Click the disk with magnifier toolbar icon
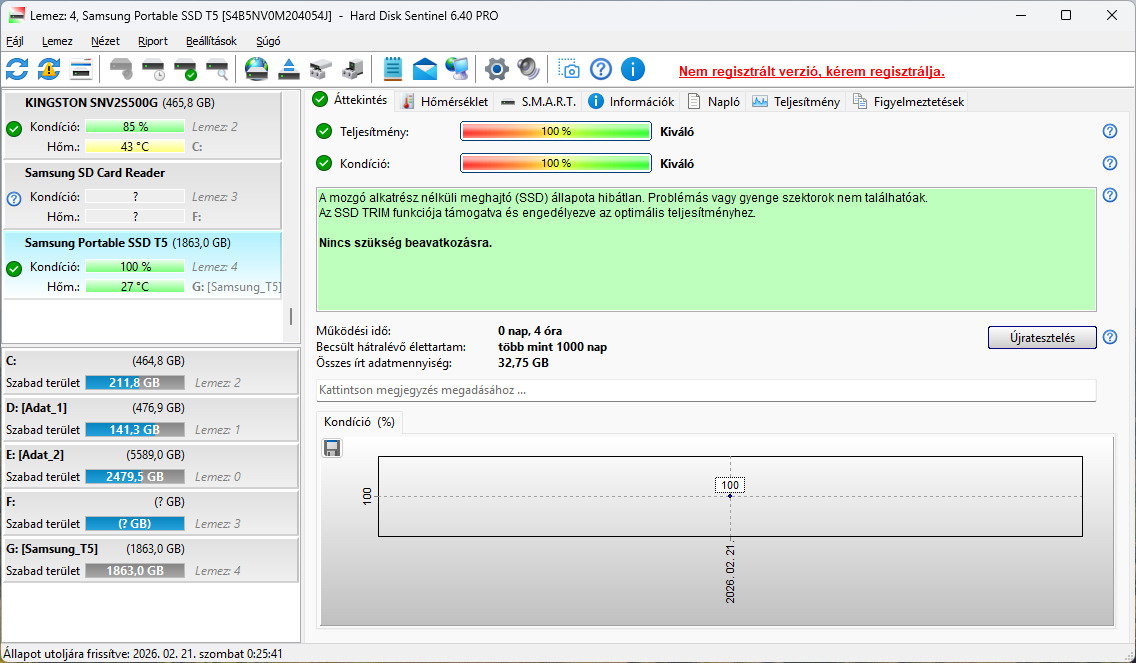The image size is (1136, 663). click(217, 70)
